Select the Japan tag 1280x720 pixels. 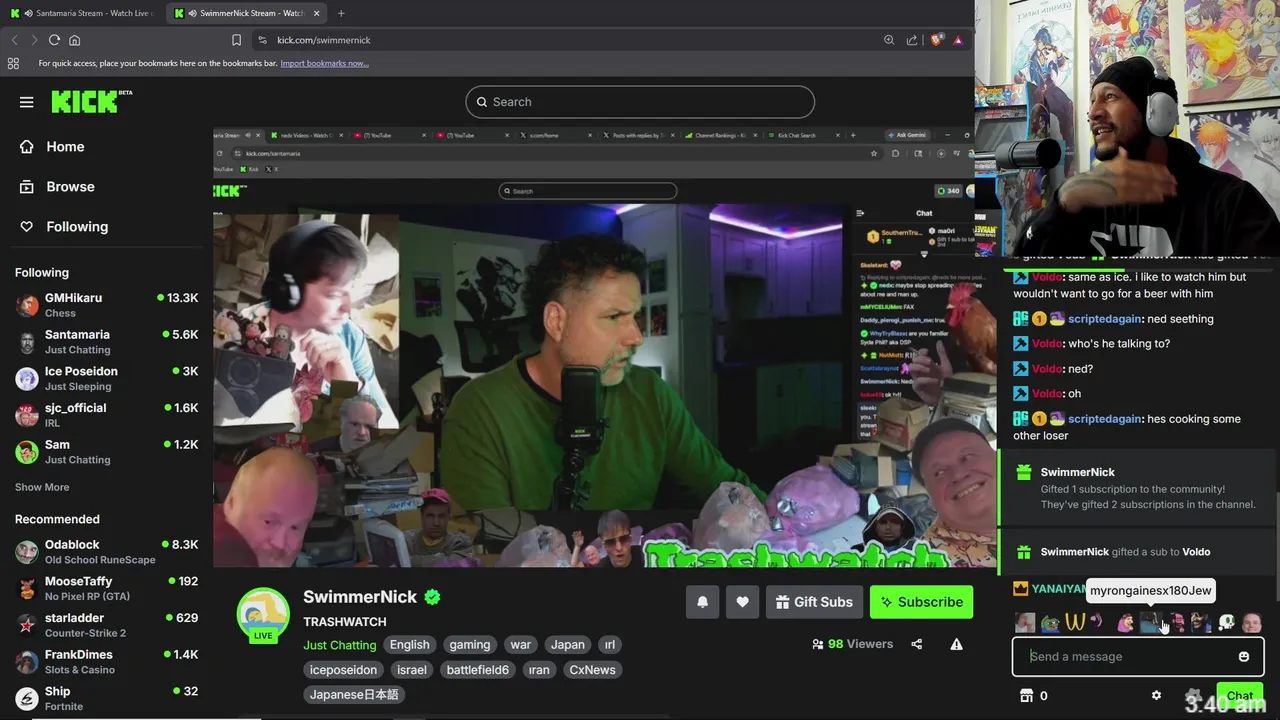point(567,645)
